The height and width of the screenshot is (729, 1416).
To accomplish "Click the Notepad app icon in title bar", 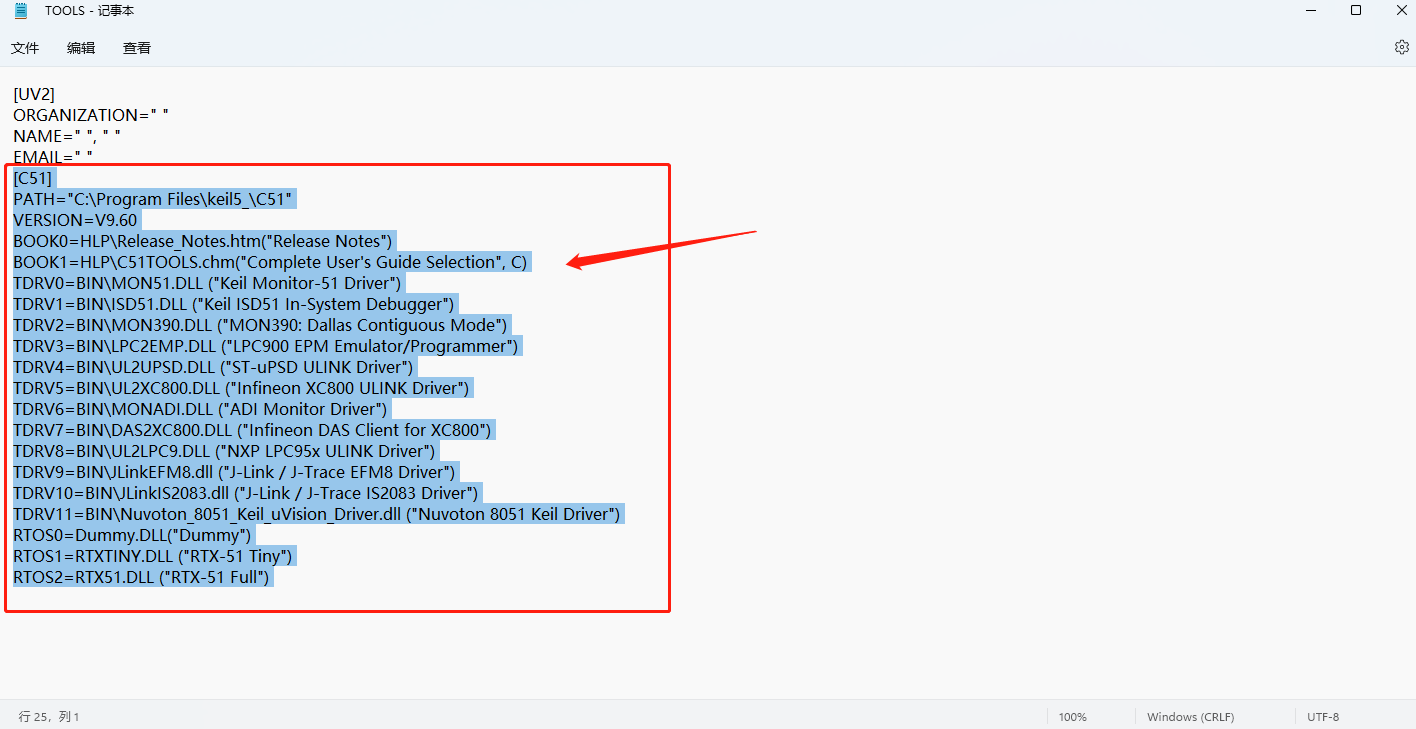I will (21, 11).
